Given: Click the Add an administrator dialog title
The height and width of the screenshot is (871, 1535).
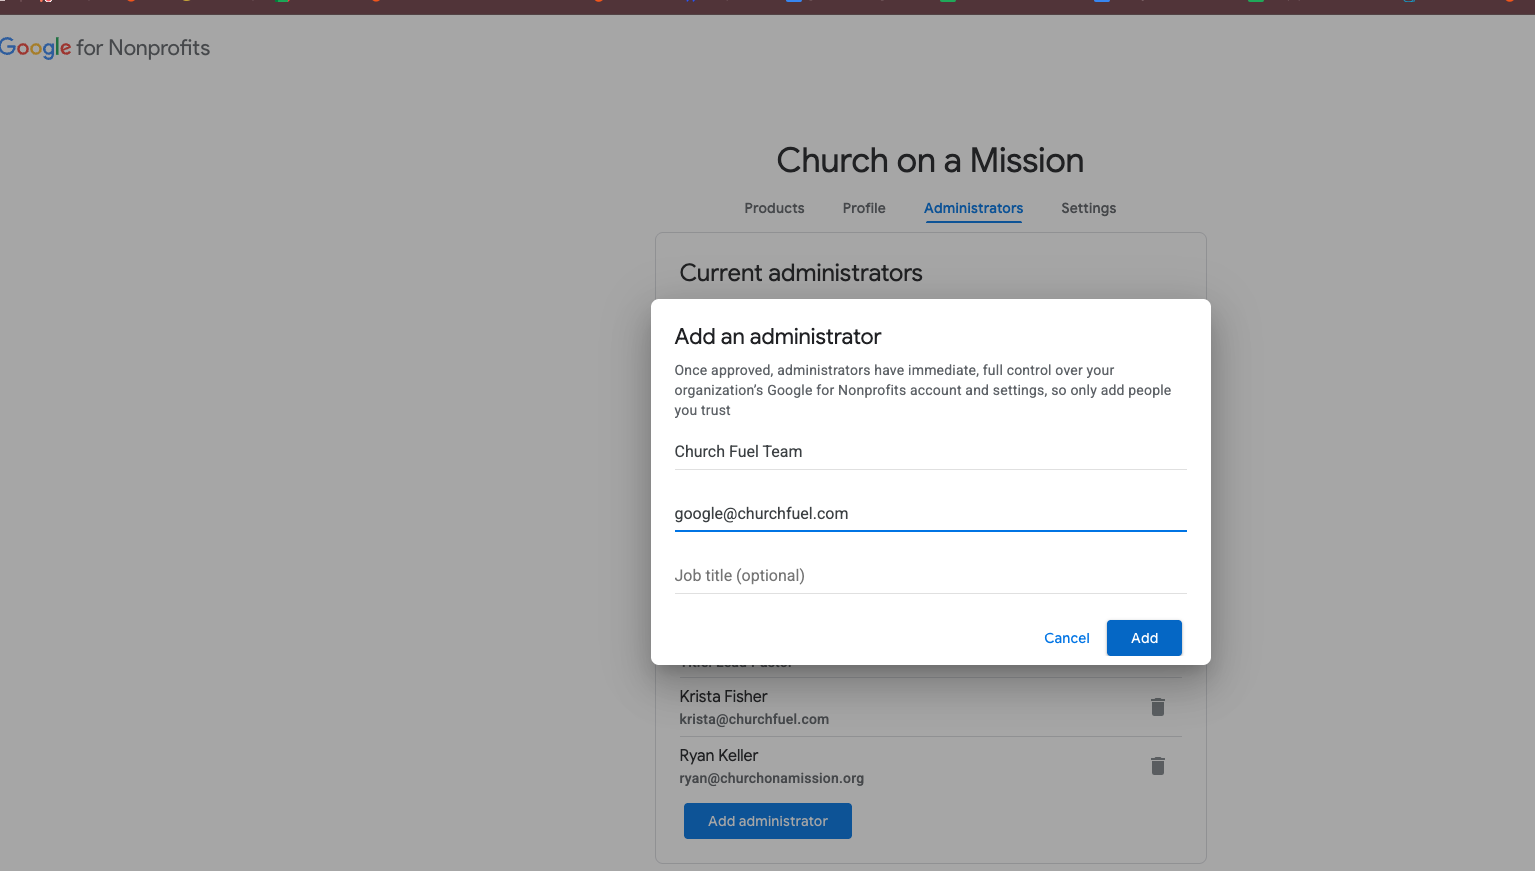Looking at the screenshot, I should click(x=778, y=337).
